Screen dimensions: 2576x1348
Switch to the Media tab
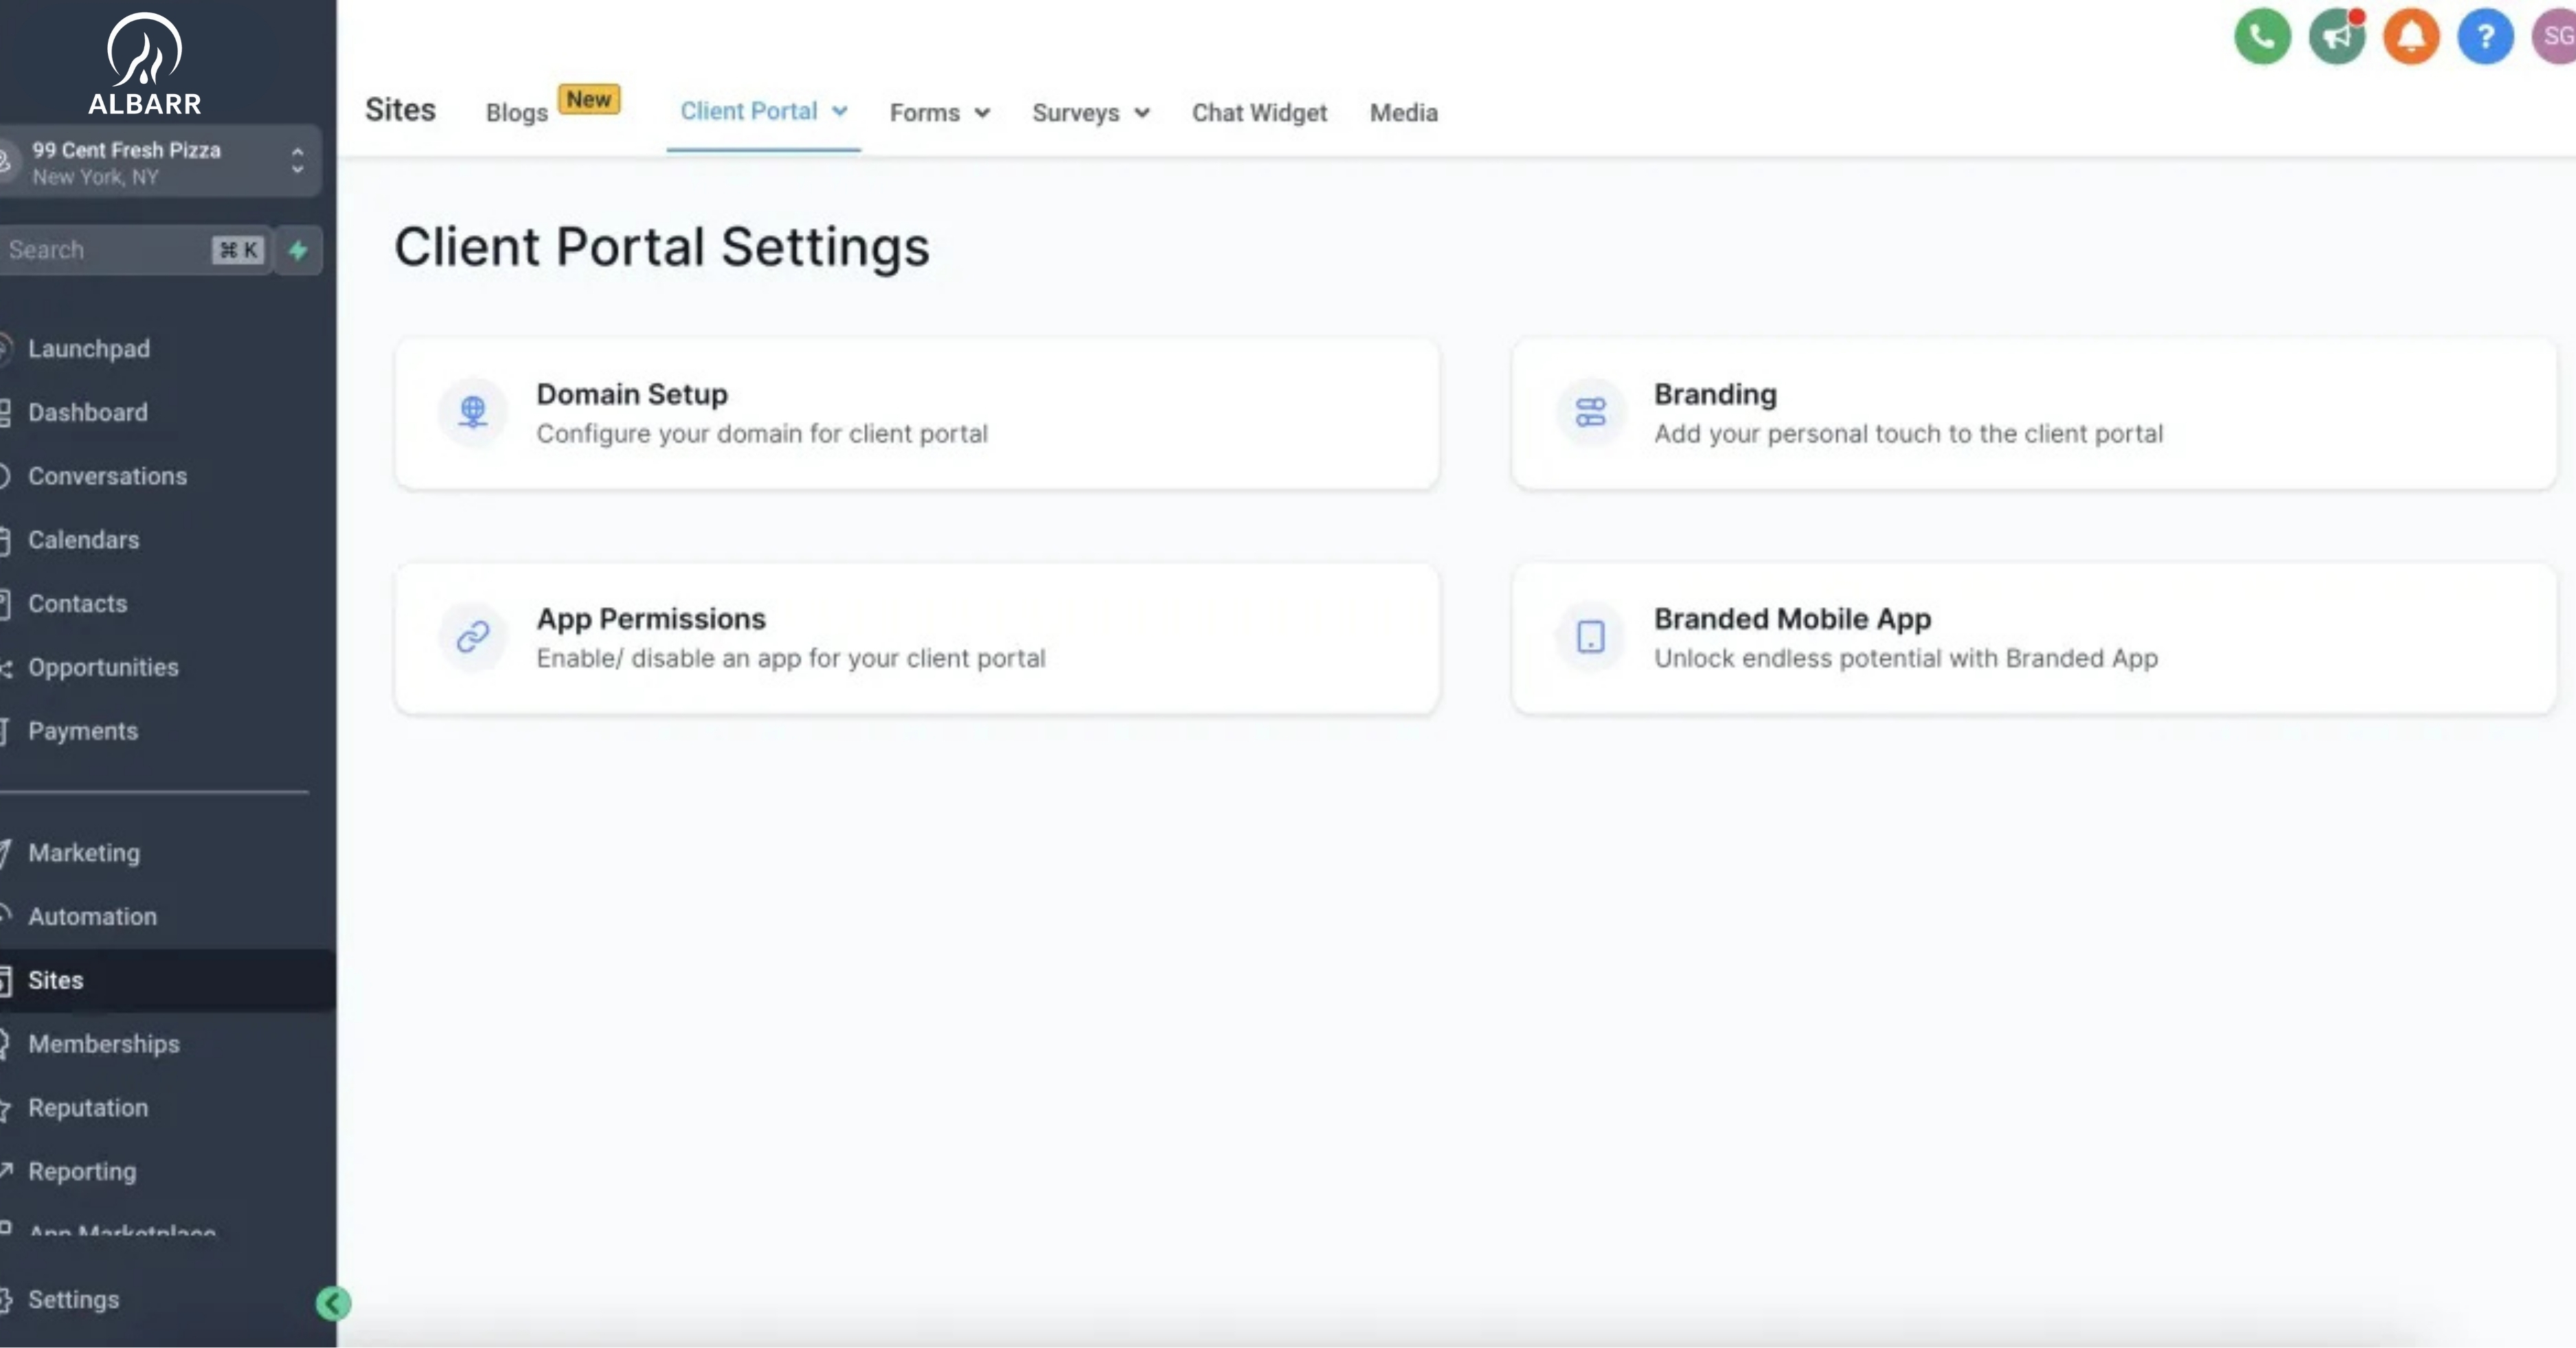1403,113
